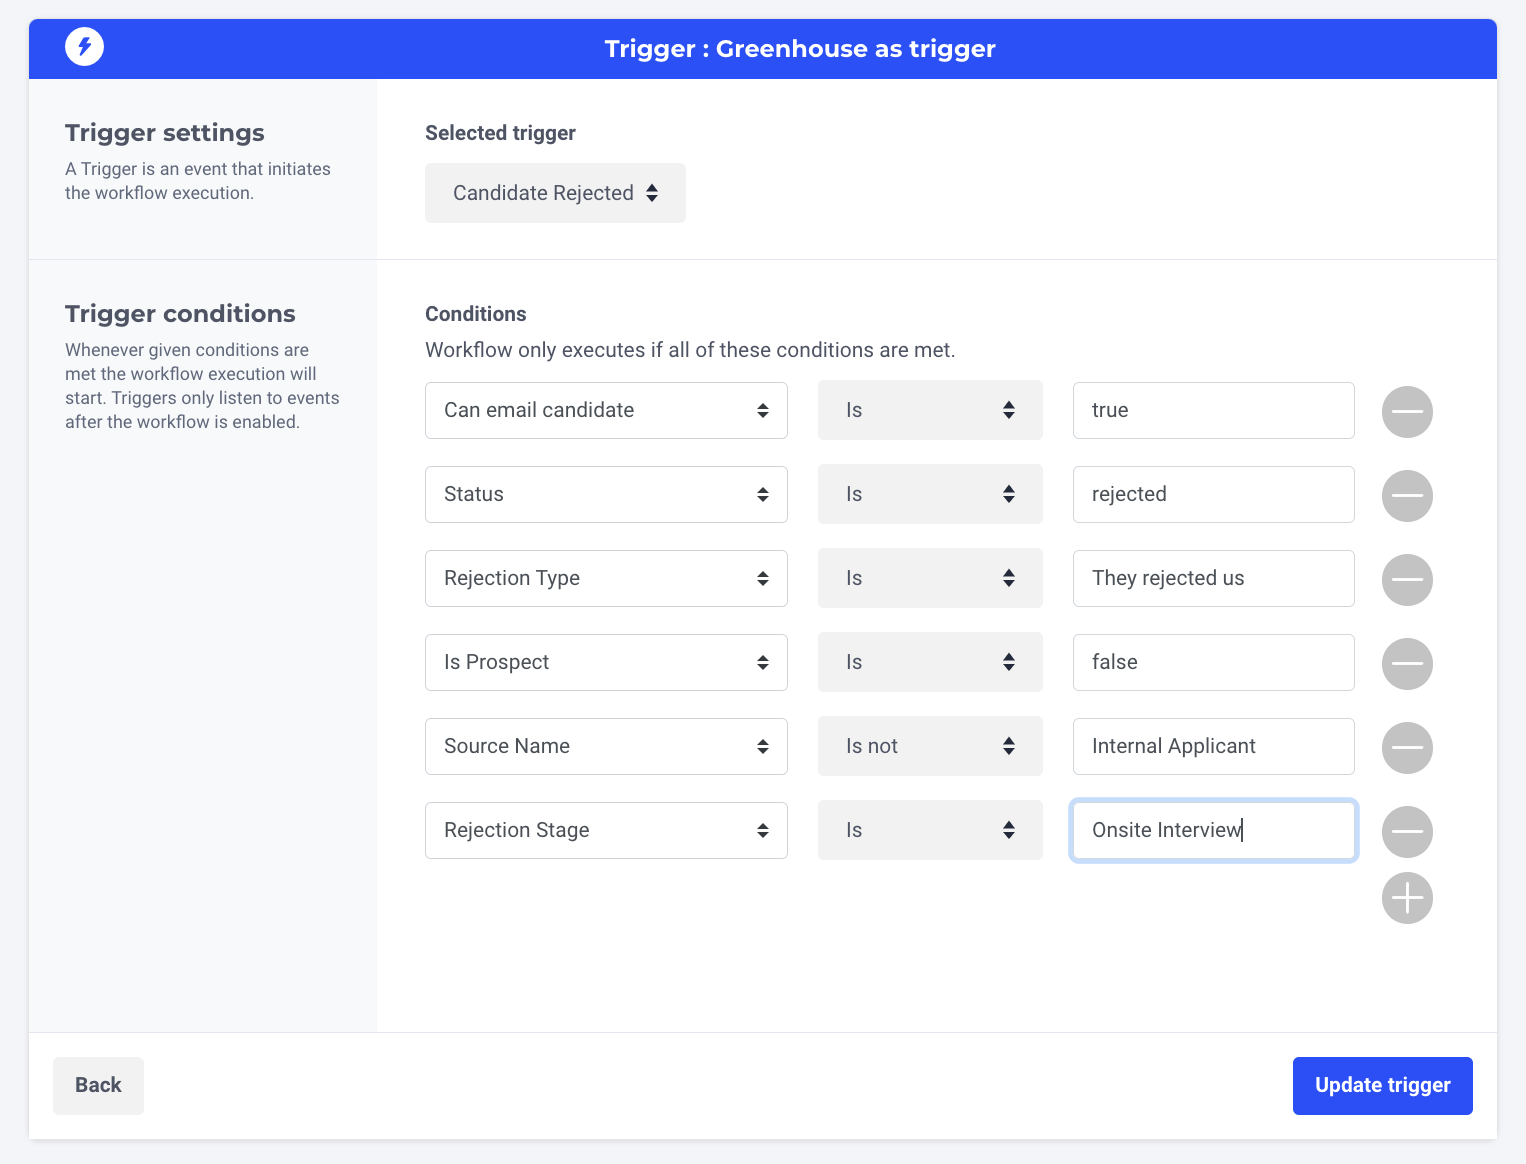Viewport: 1526px width, 1164px height.
Task: Click the lightning bolt trigger icon
Action: tap(84, 46)
